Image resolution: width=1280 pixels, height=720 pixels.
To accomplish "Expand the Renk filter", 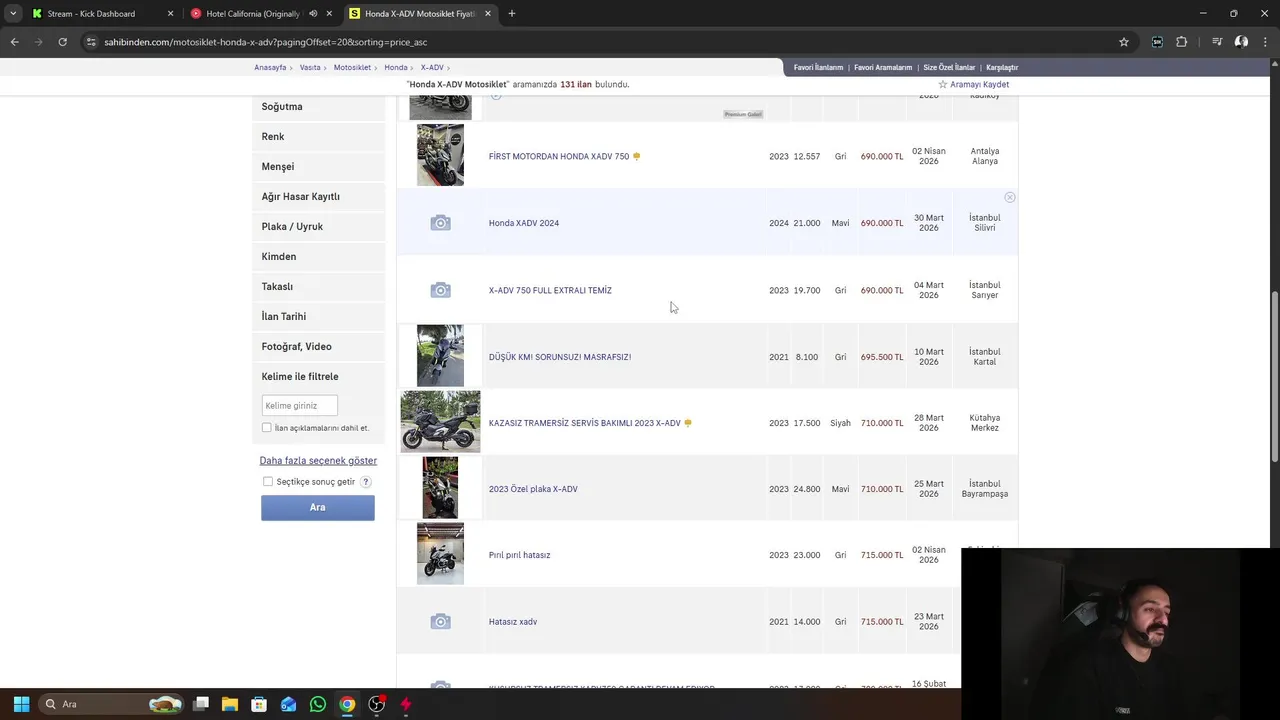I will tap(319, 137).
